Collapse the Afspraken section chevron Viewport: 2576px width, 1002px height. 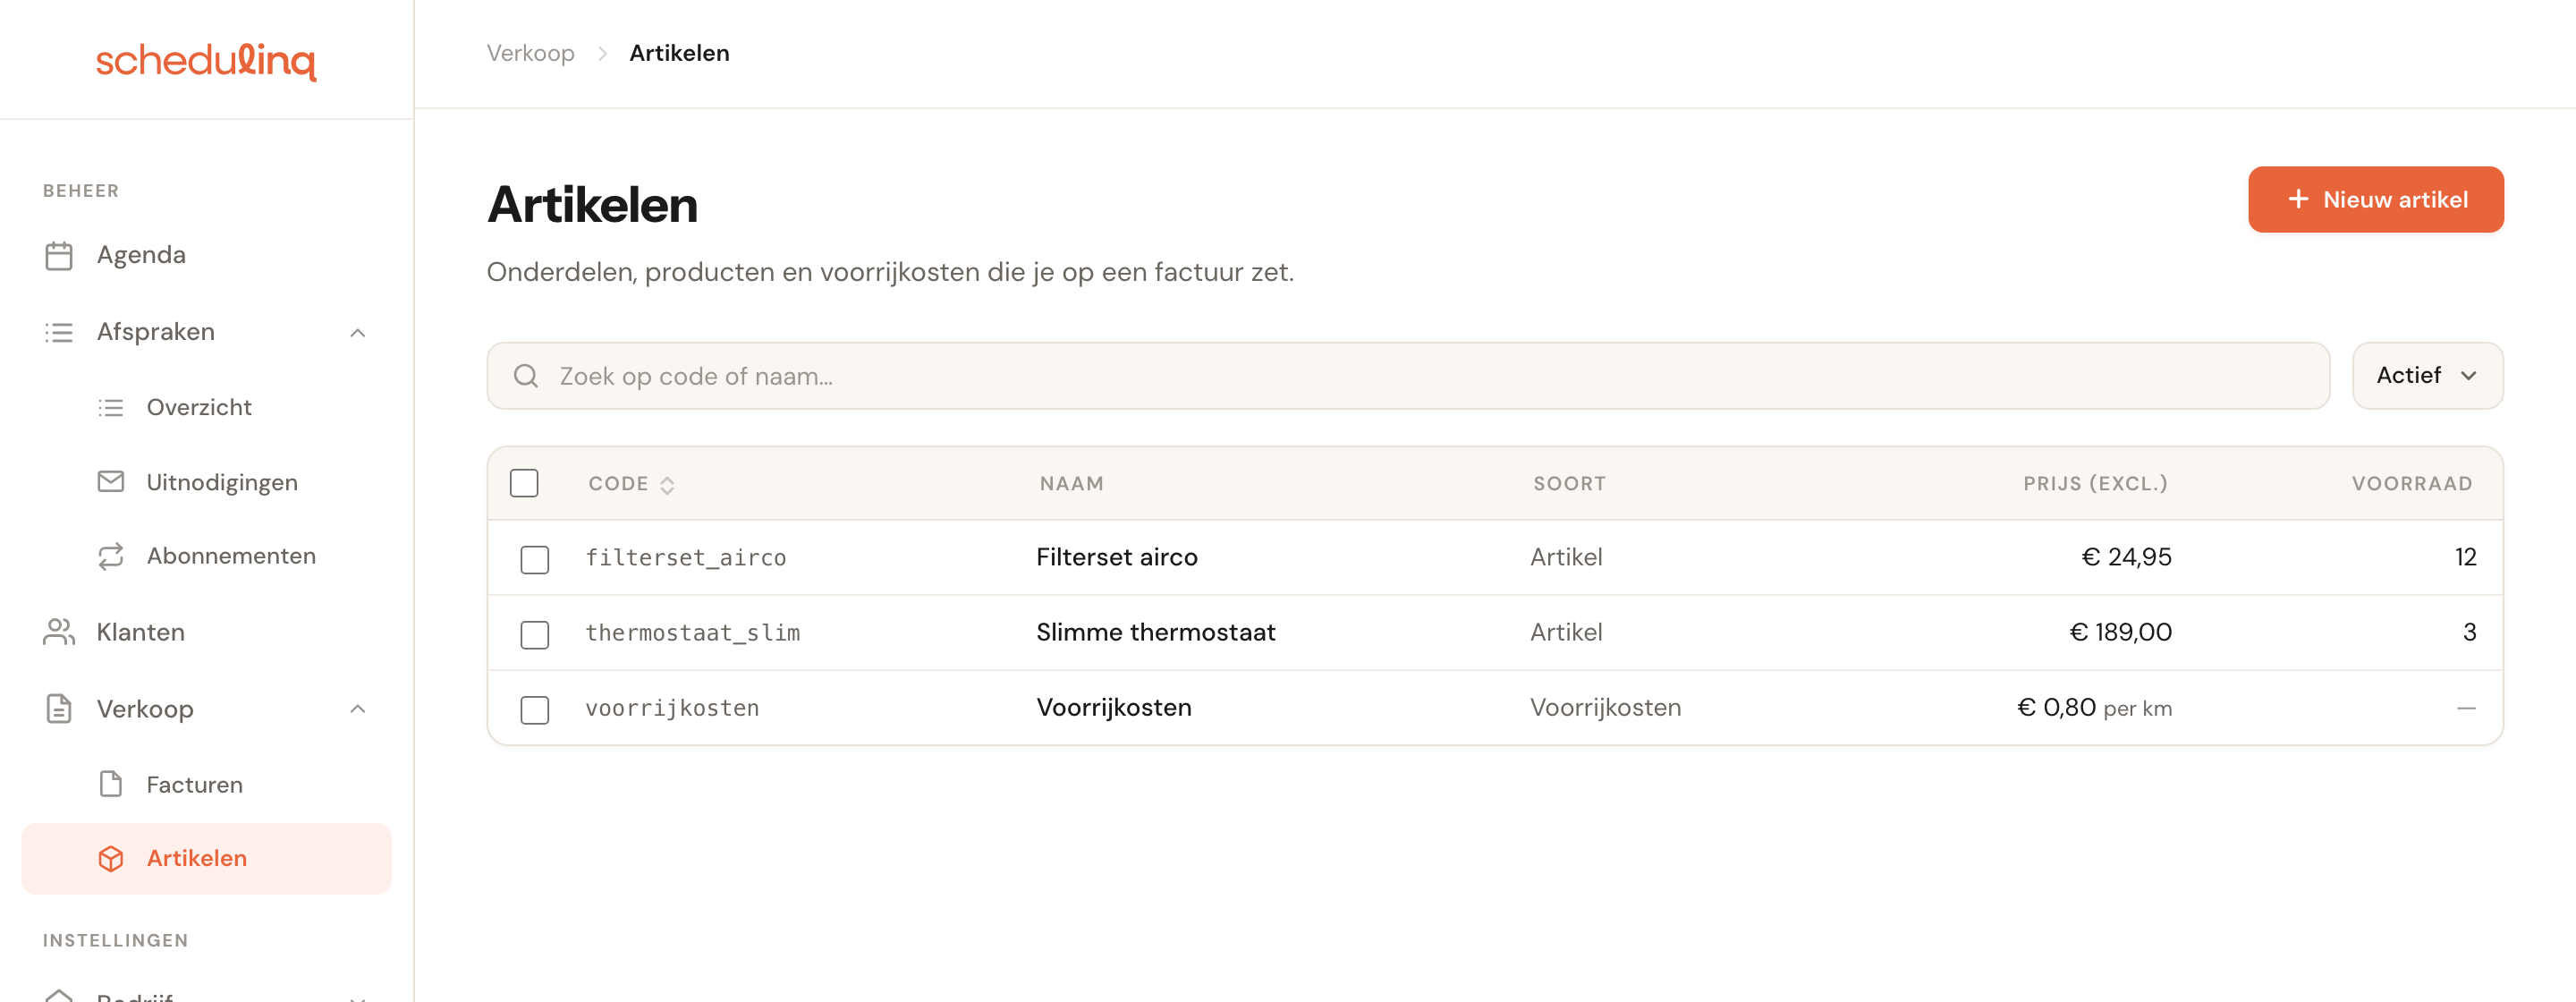358,333
